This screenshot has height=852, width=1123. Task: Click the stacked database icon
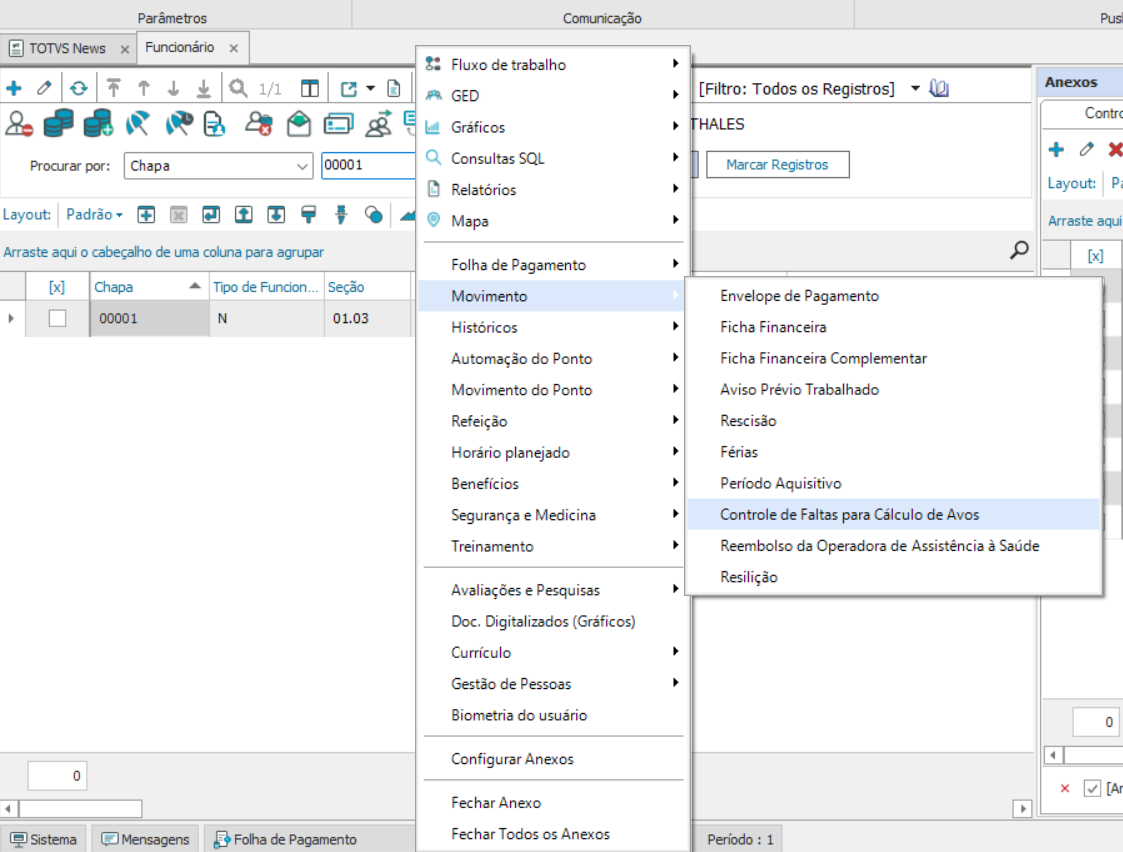point(59,123)
